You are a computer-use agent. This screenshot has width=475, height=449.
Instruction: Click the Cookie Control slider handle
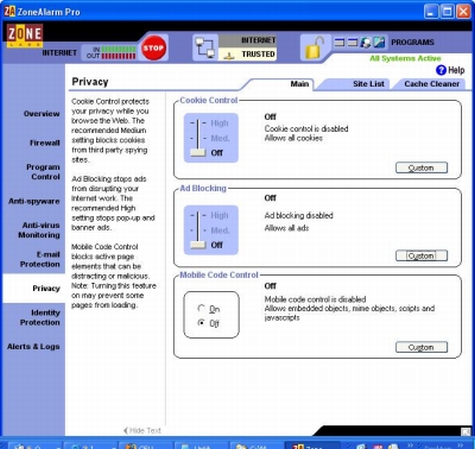(198, 153)
